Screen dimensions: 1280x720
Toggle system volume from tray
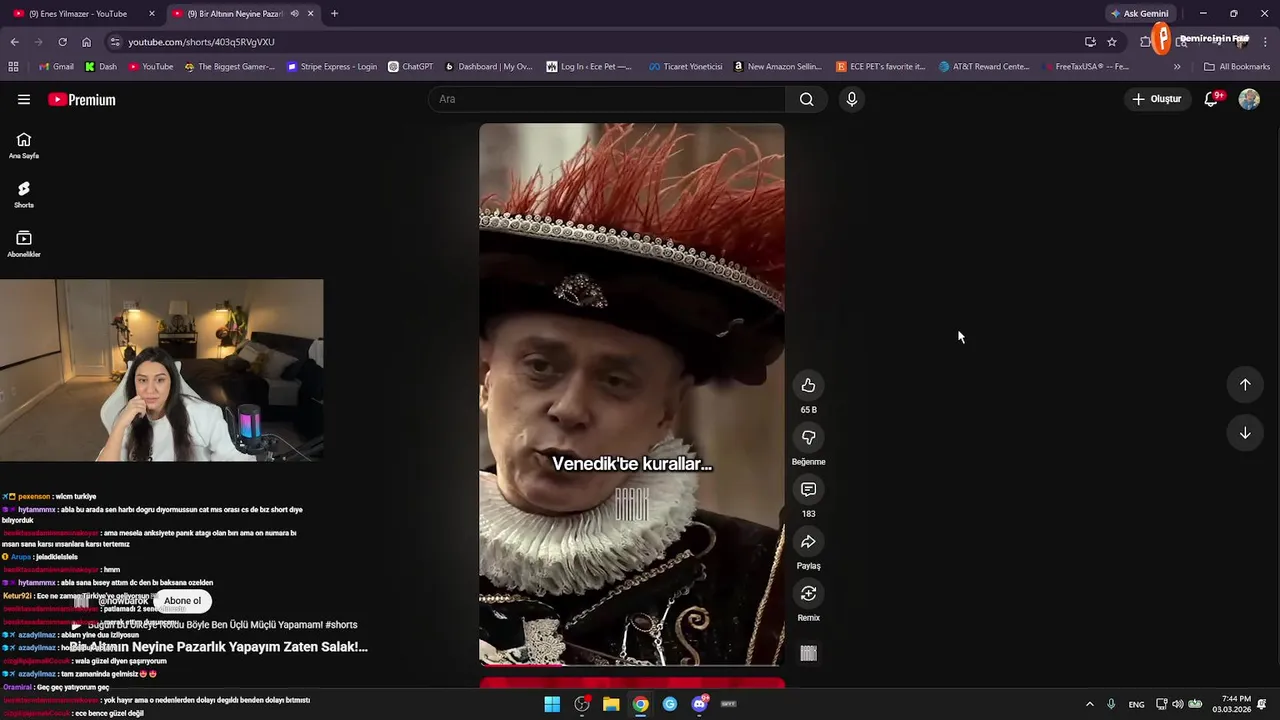click(x=1177, y=704)
